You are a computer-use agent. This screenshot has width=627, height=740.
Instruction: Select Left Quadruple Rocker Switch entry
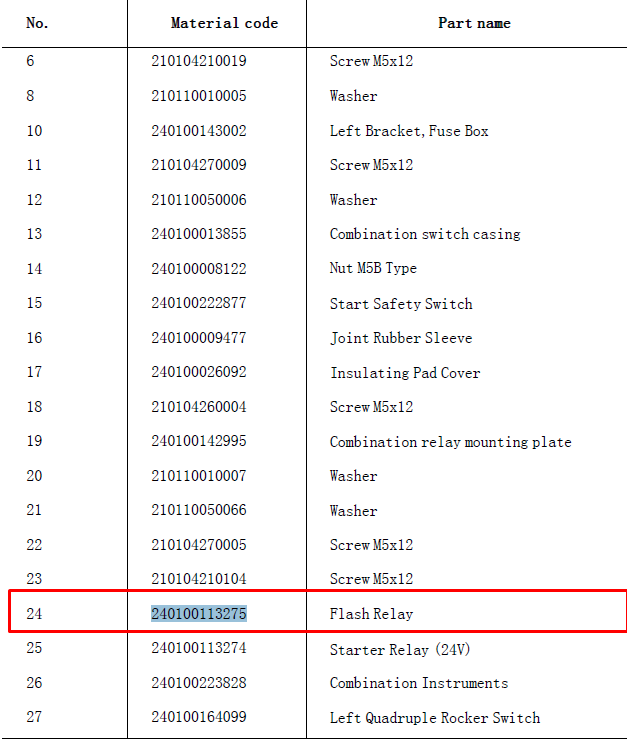click(435, 718)
